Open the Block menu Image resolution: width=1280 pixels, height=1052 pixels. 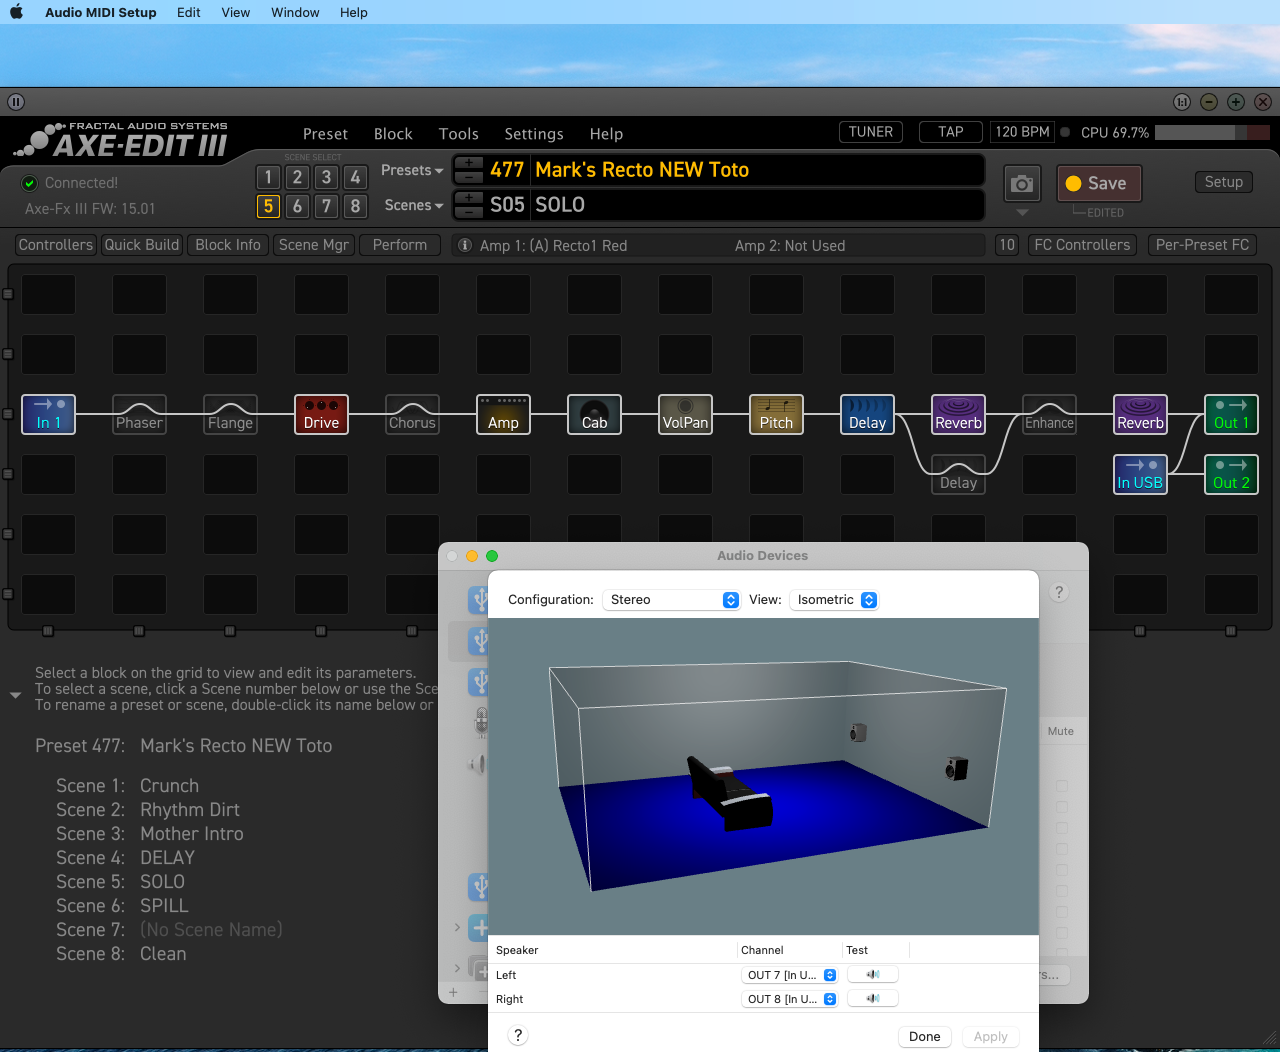pyautogui.click(x=393, y=134)
